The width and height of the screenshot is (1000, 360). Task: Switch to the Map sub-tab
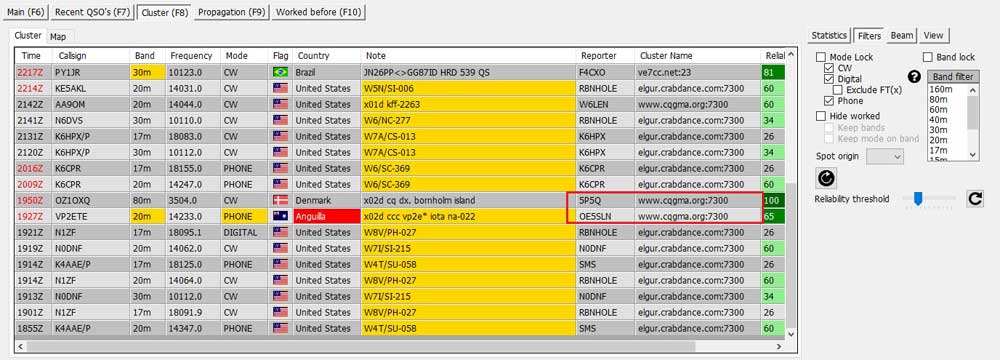click(x=58, y=36)
